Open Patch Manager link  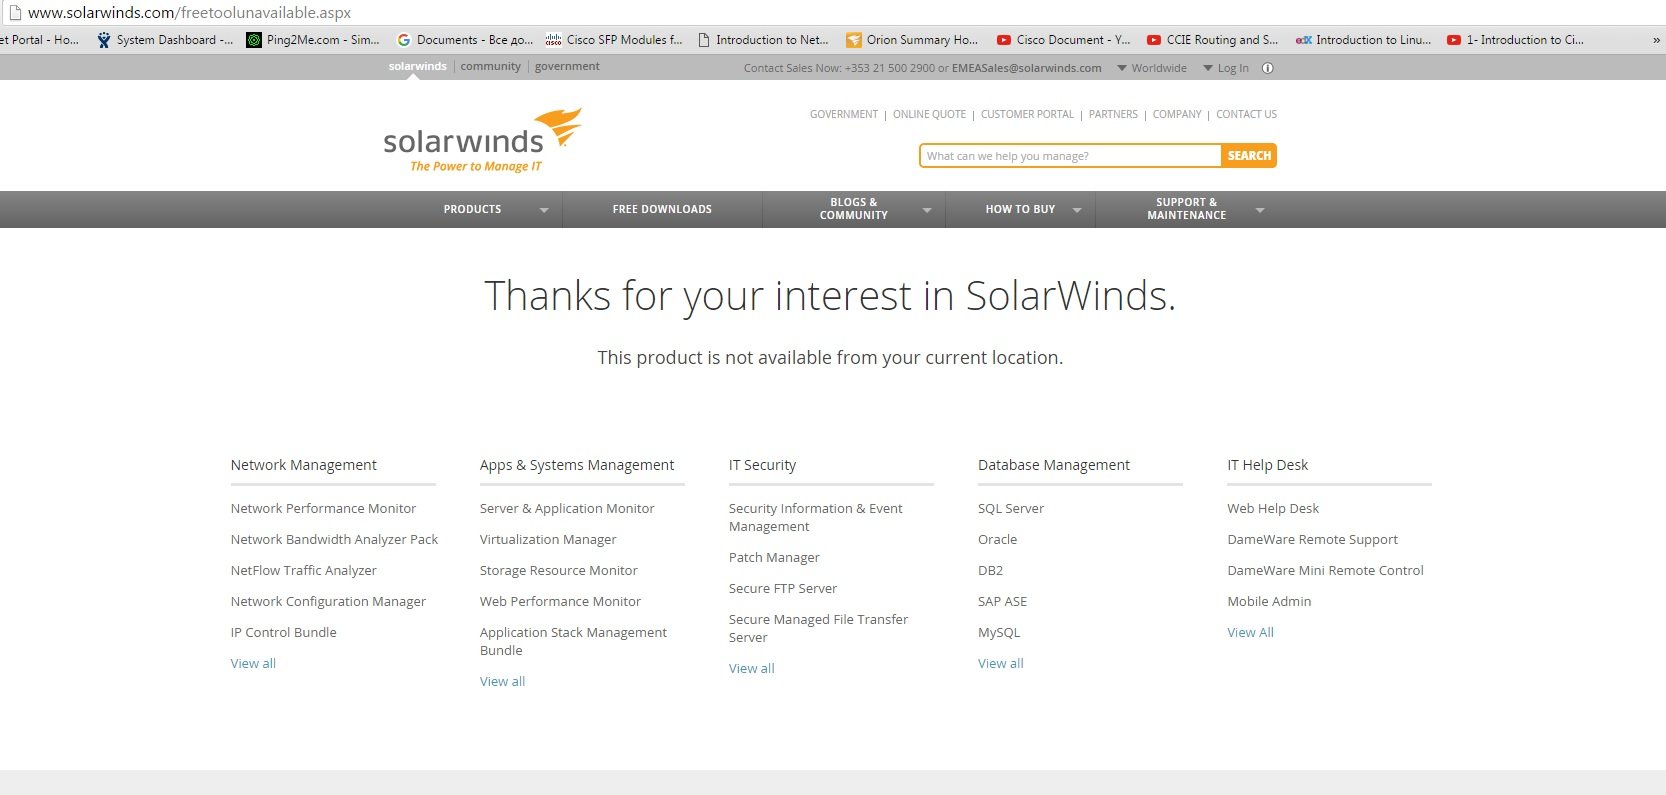(x=774, y=557)
